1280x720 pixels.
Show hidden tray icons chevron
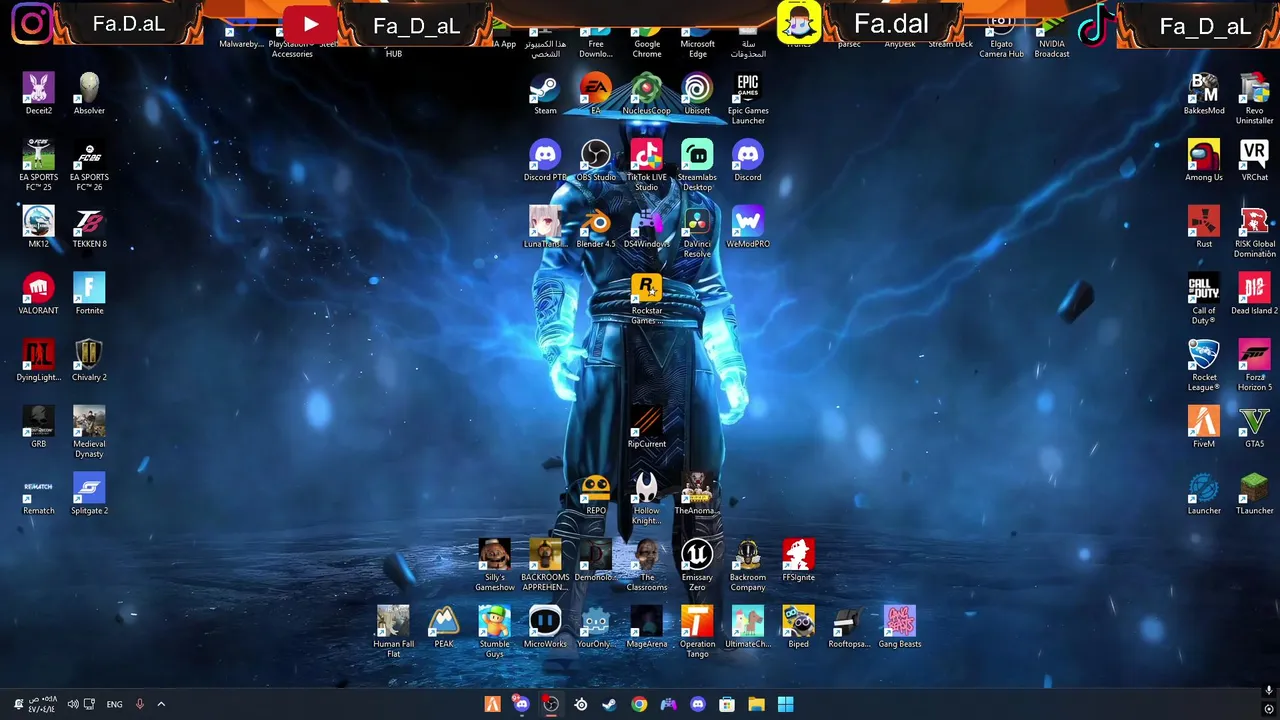coord(161,704)
